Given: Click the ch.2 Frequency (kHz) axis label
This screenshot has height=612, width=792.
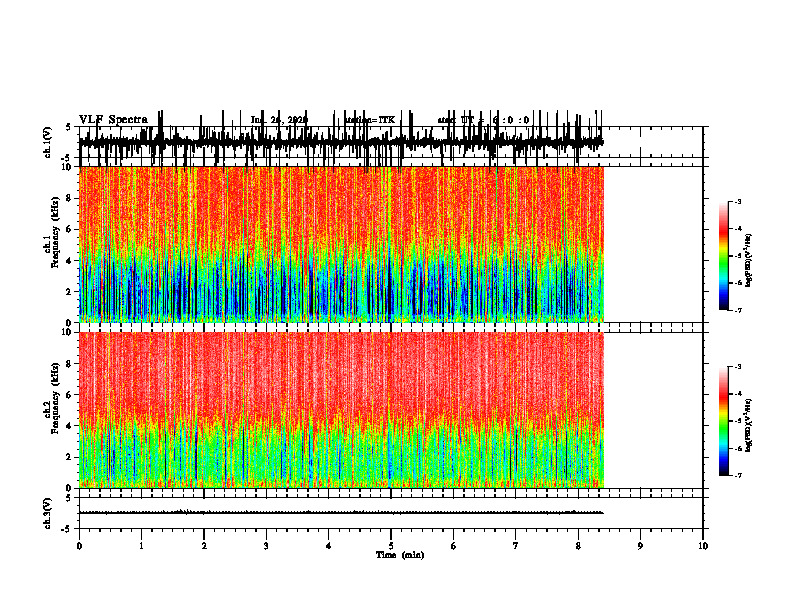Looking at the screenshot, I should tap(52, 398).
